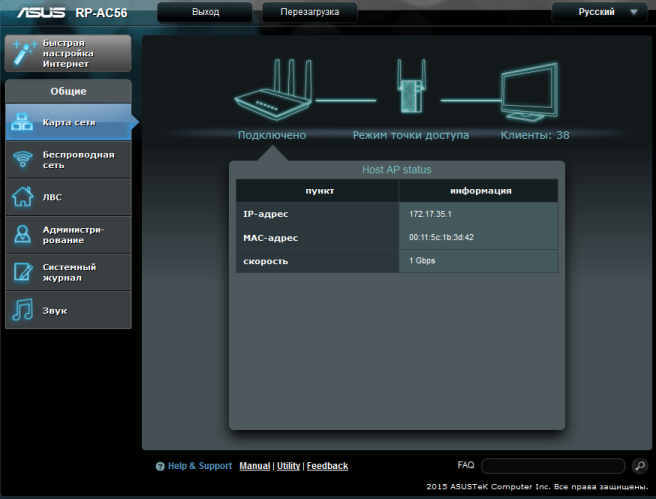Click the range extender device icon
The width and height of the screenshot is (656, 499).
(411, 86)
